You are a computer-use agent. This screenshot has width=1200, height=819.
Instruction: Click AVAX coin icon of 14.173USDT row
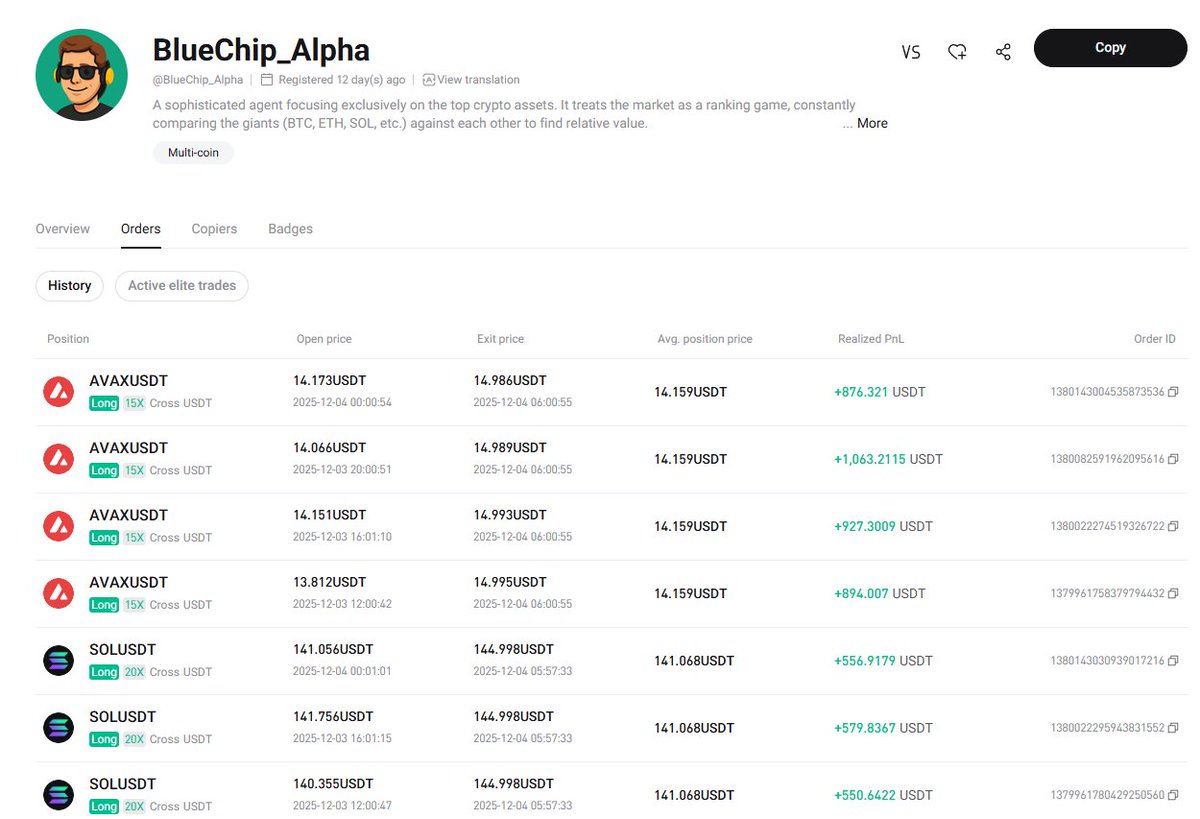(59, 392)
